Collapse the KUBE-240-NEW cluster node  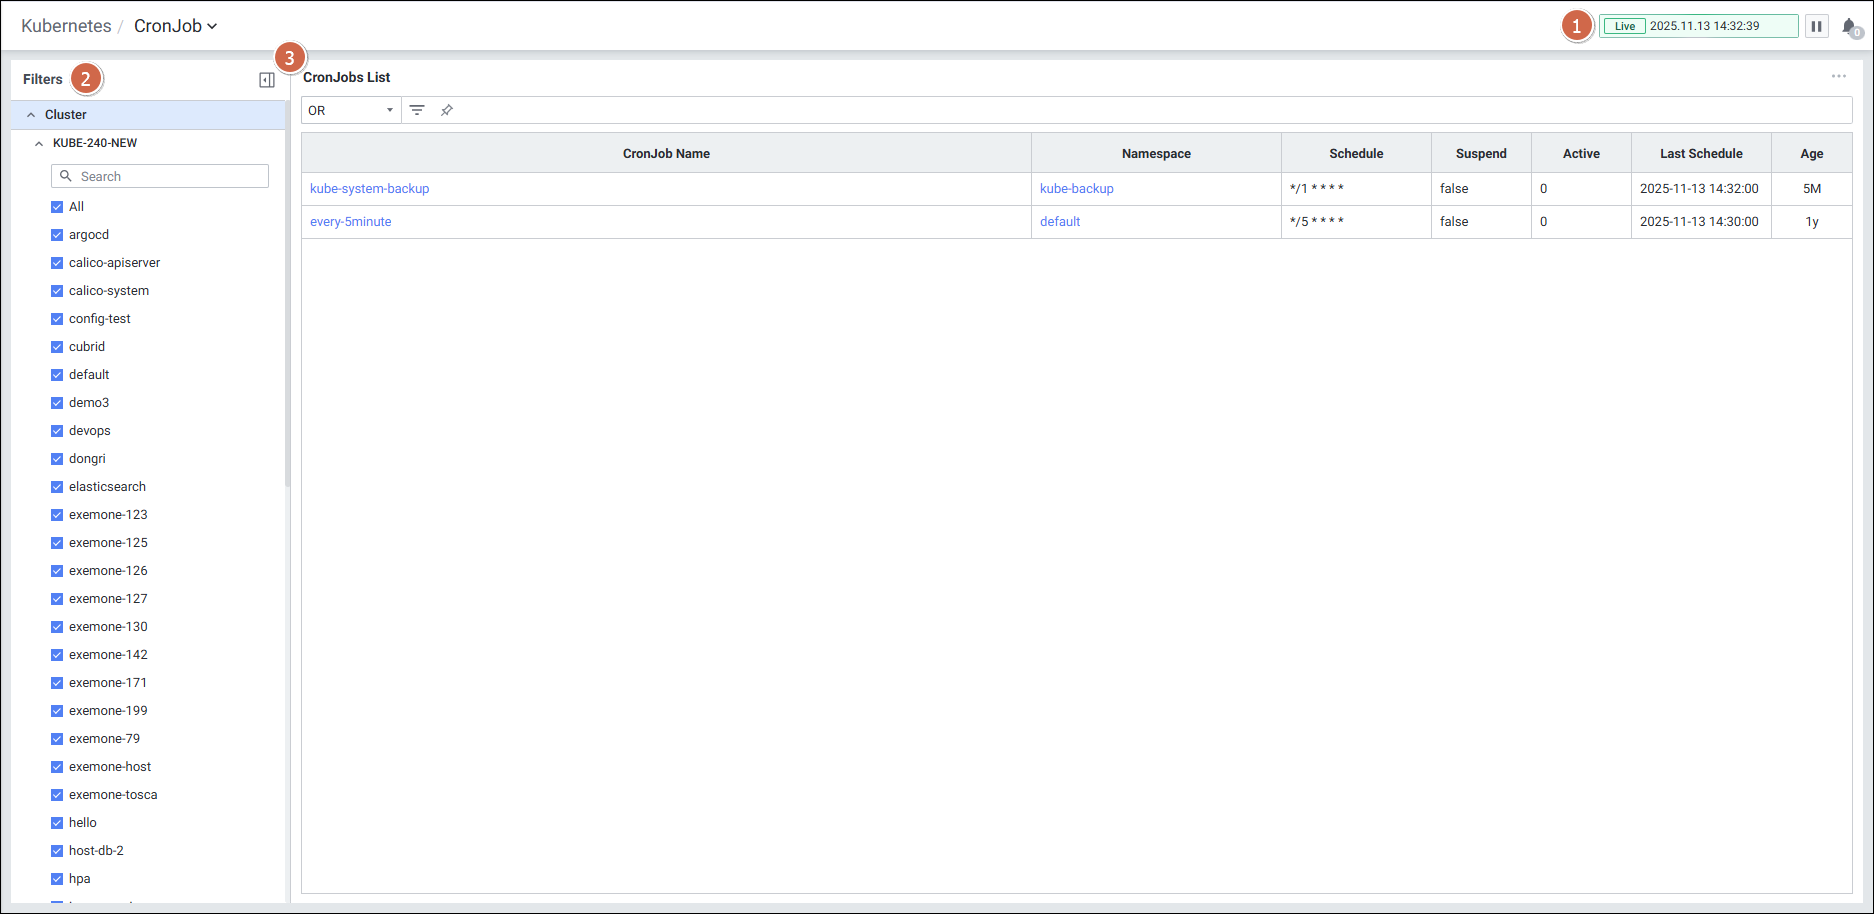[39, 143]
